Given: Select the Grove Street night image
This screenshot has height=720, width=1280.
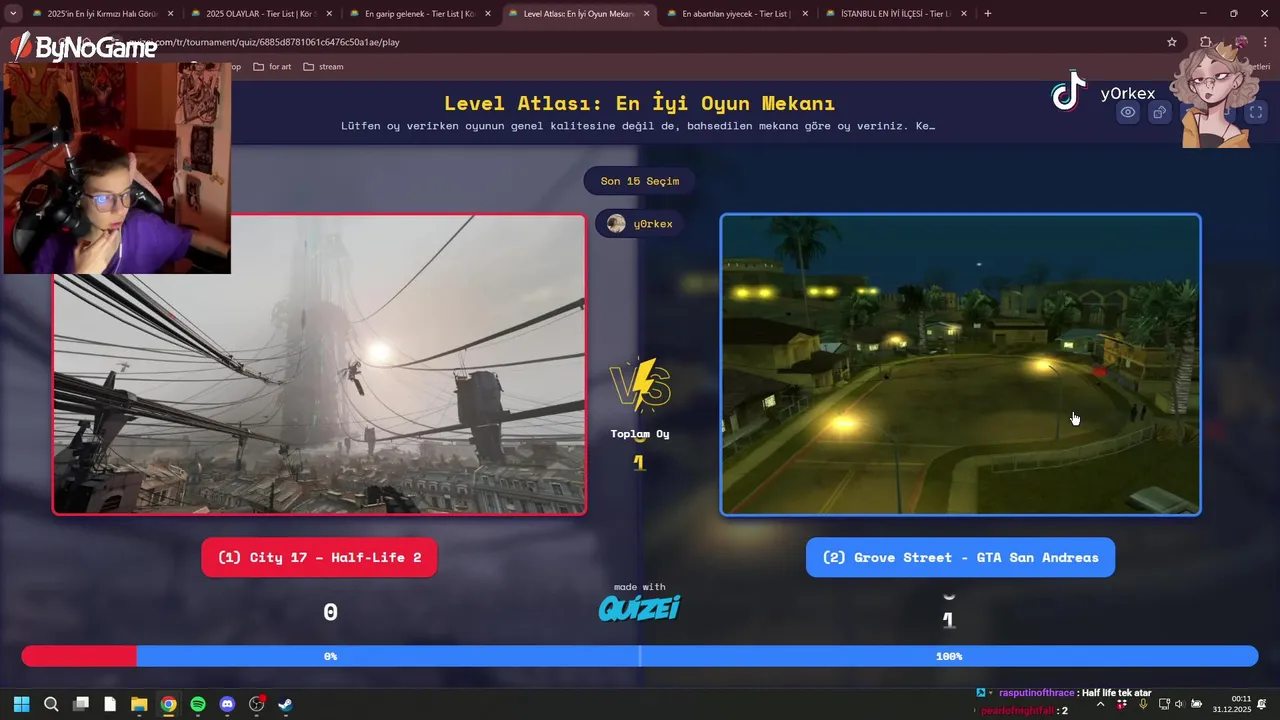Looking at the screenshot, I should (x=960, y=365).
